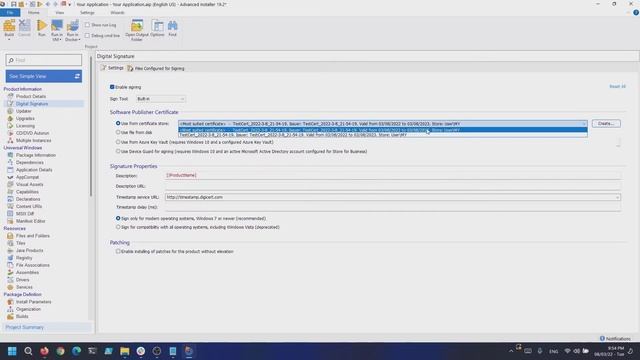The width and height of the screenshot is (640, 360).
Task: Open the Builds page
Action: [22, 316]
